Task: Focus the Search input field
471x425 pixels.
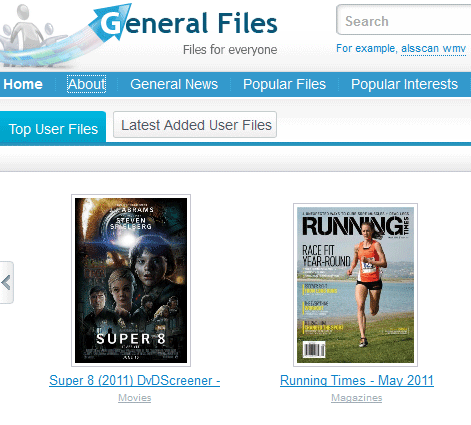Action: point(404,20)
